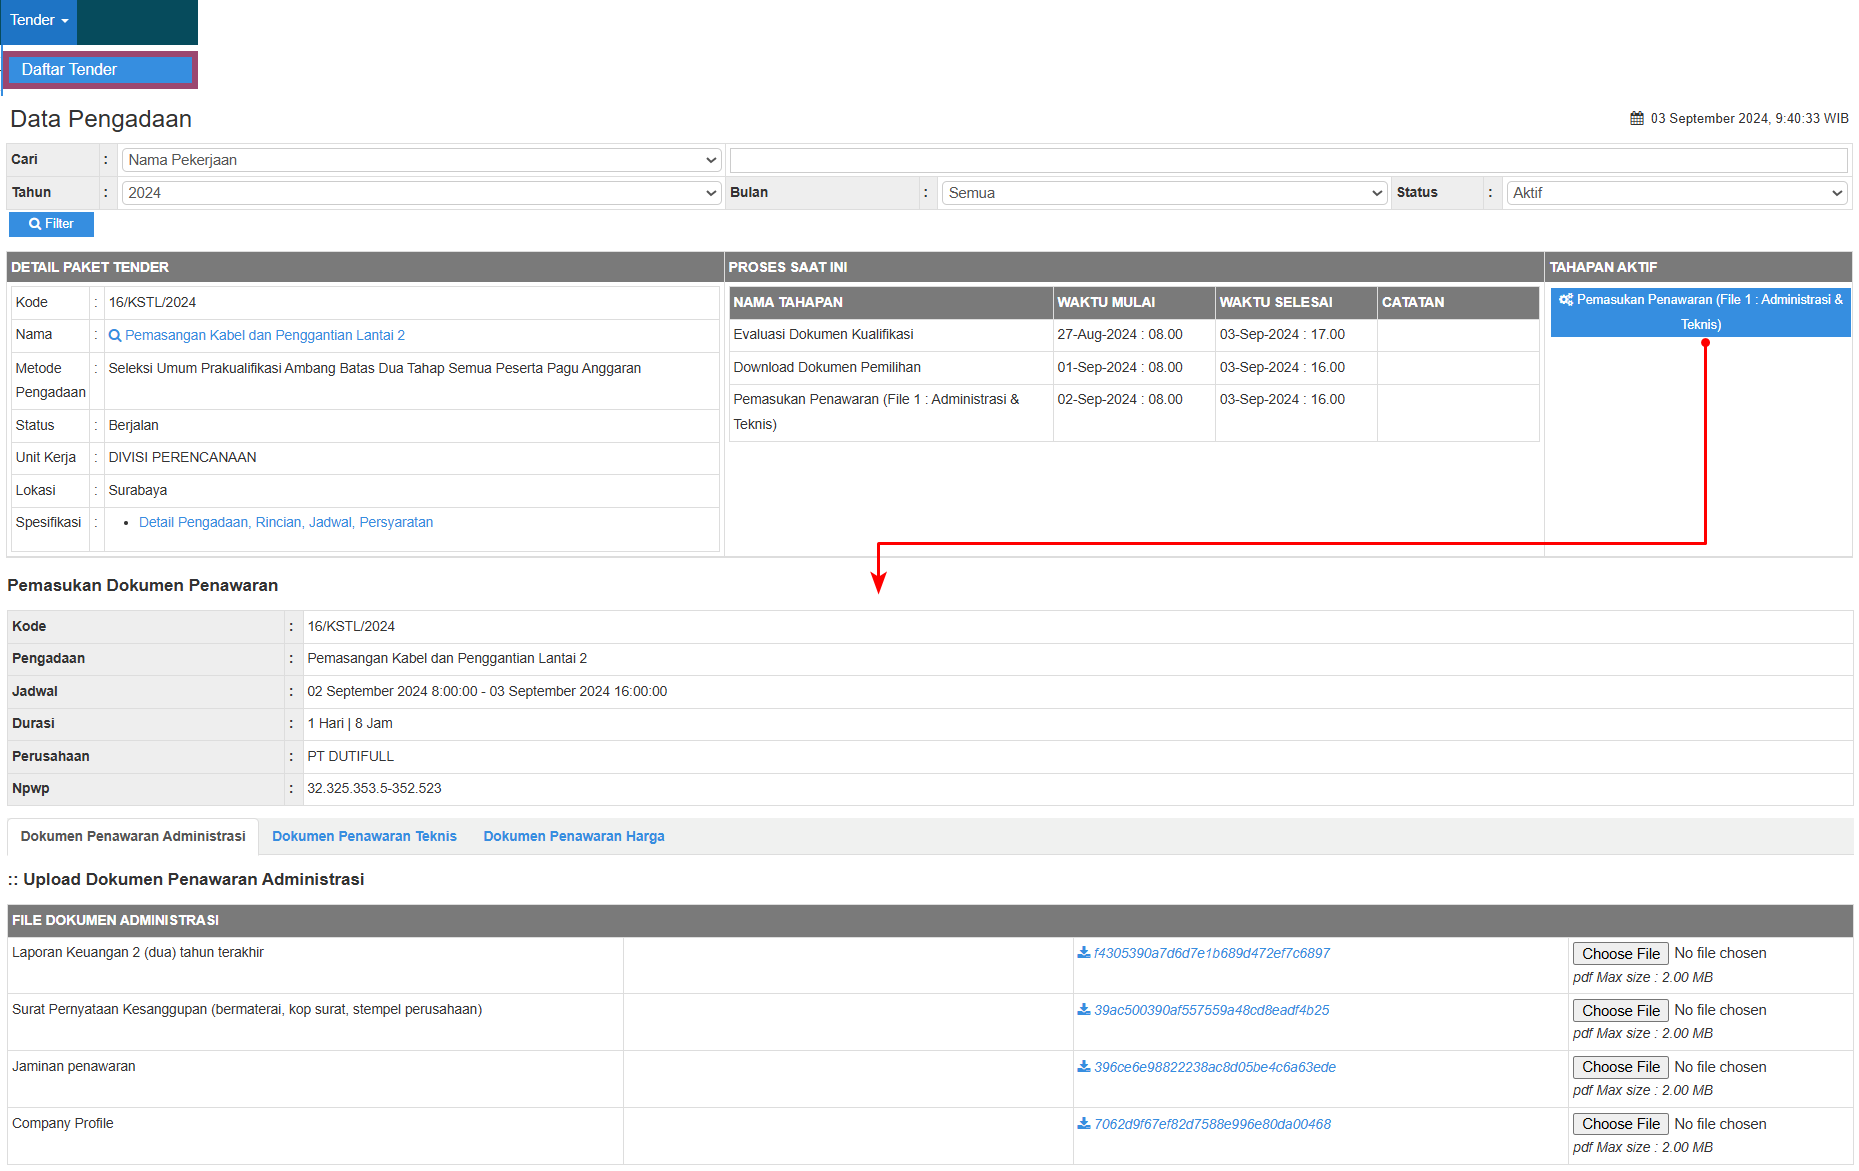The height and width of the screenshot is (1171, 1859).
Task: Expand the Tahun 2024 dropdown
Action: point(420,193)
